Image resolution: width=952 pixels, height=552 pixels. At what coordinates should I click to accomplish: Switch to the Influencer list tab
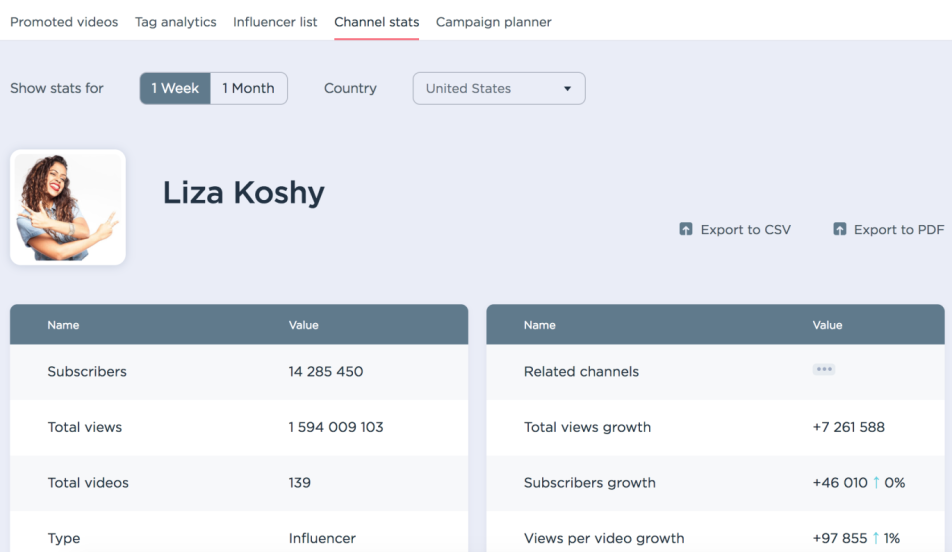(275, 22)
